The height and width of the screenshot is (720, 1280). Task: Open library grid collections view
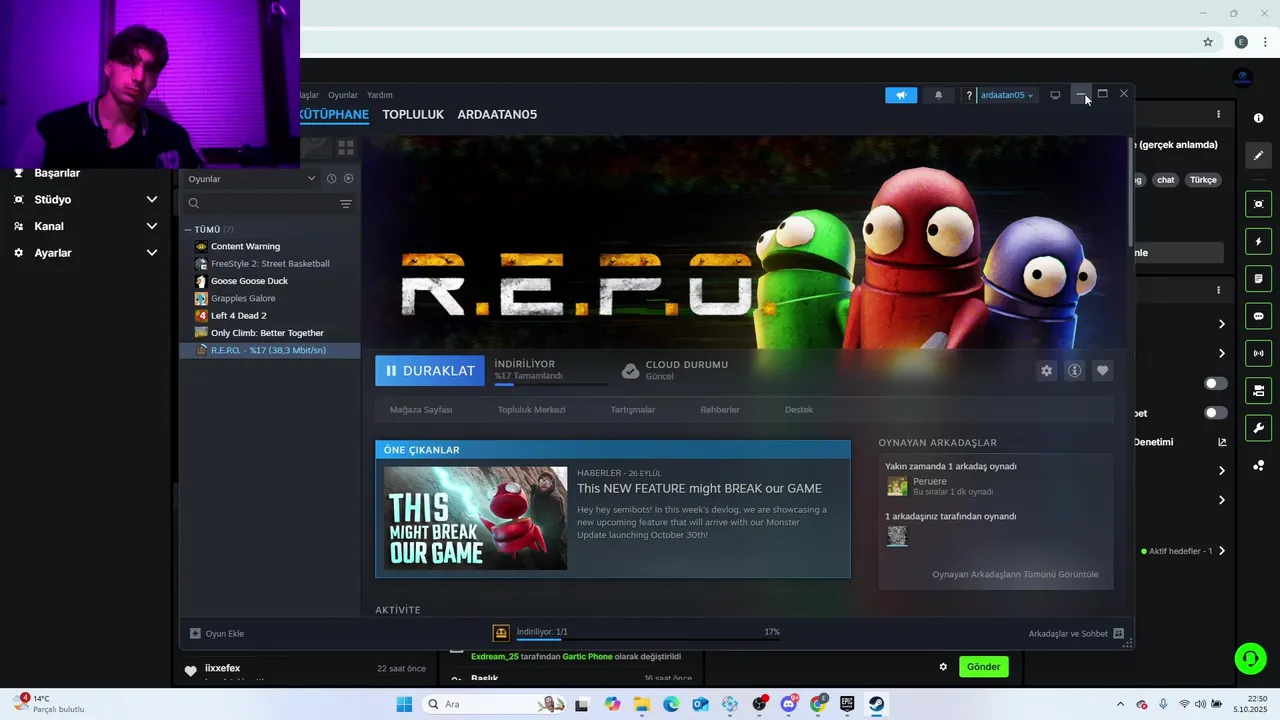(346, 148)
